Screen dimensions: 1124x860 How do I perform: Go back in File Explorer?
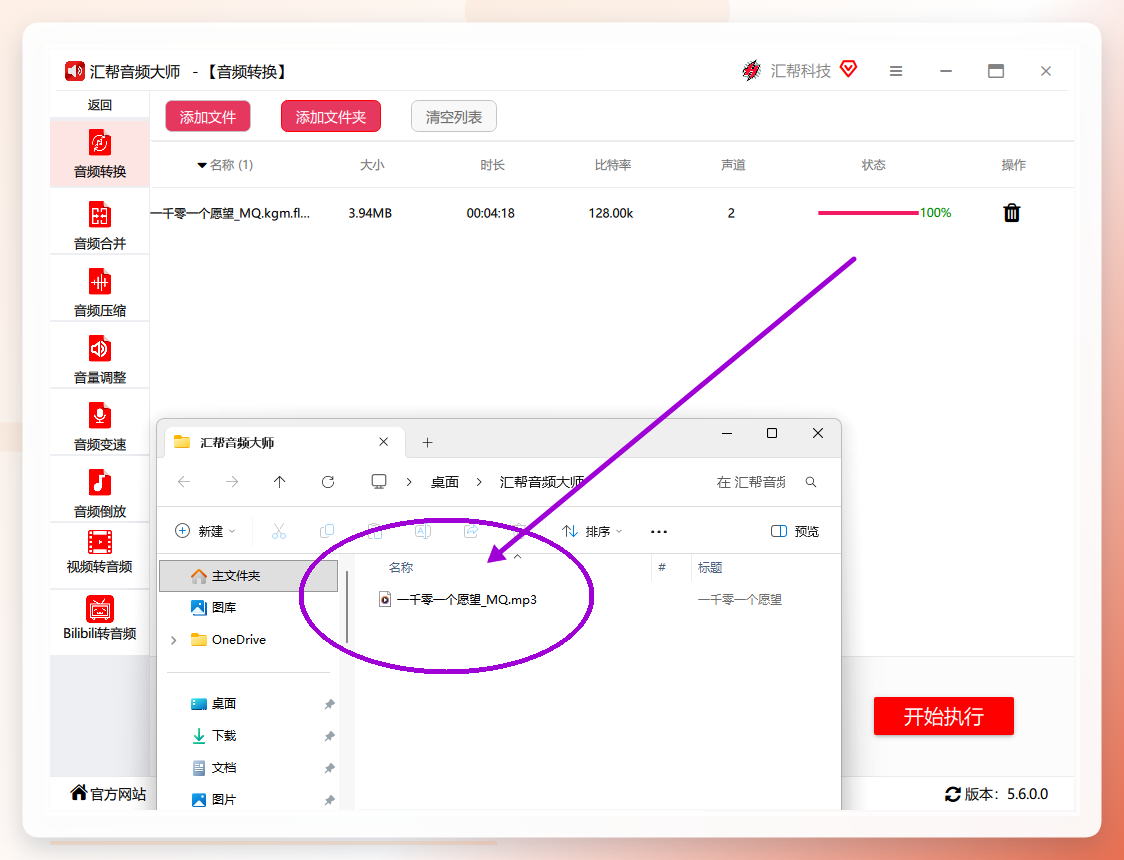tap(184, 482)
